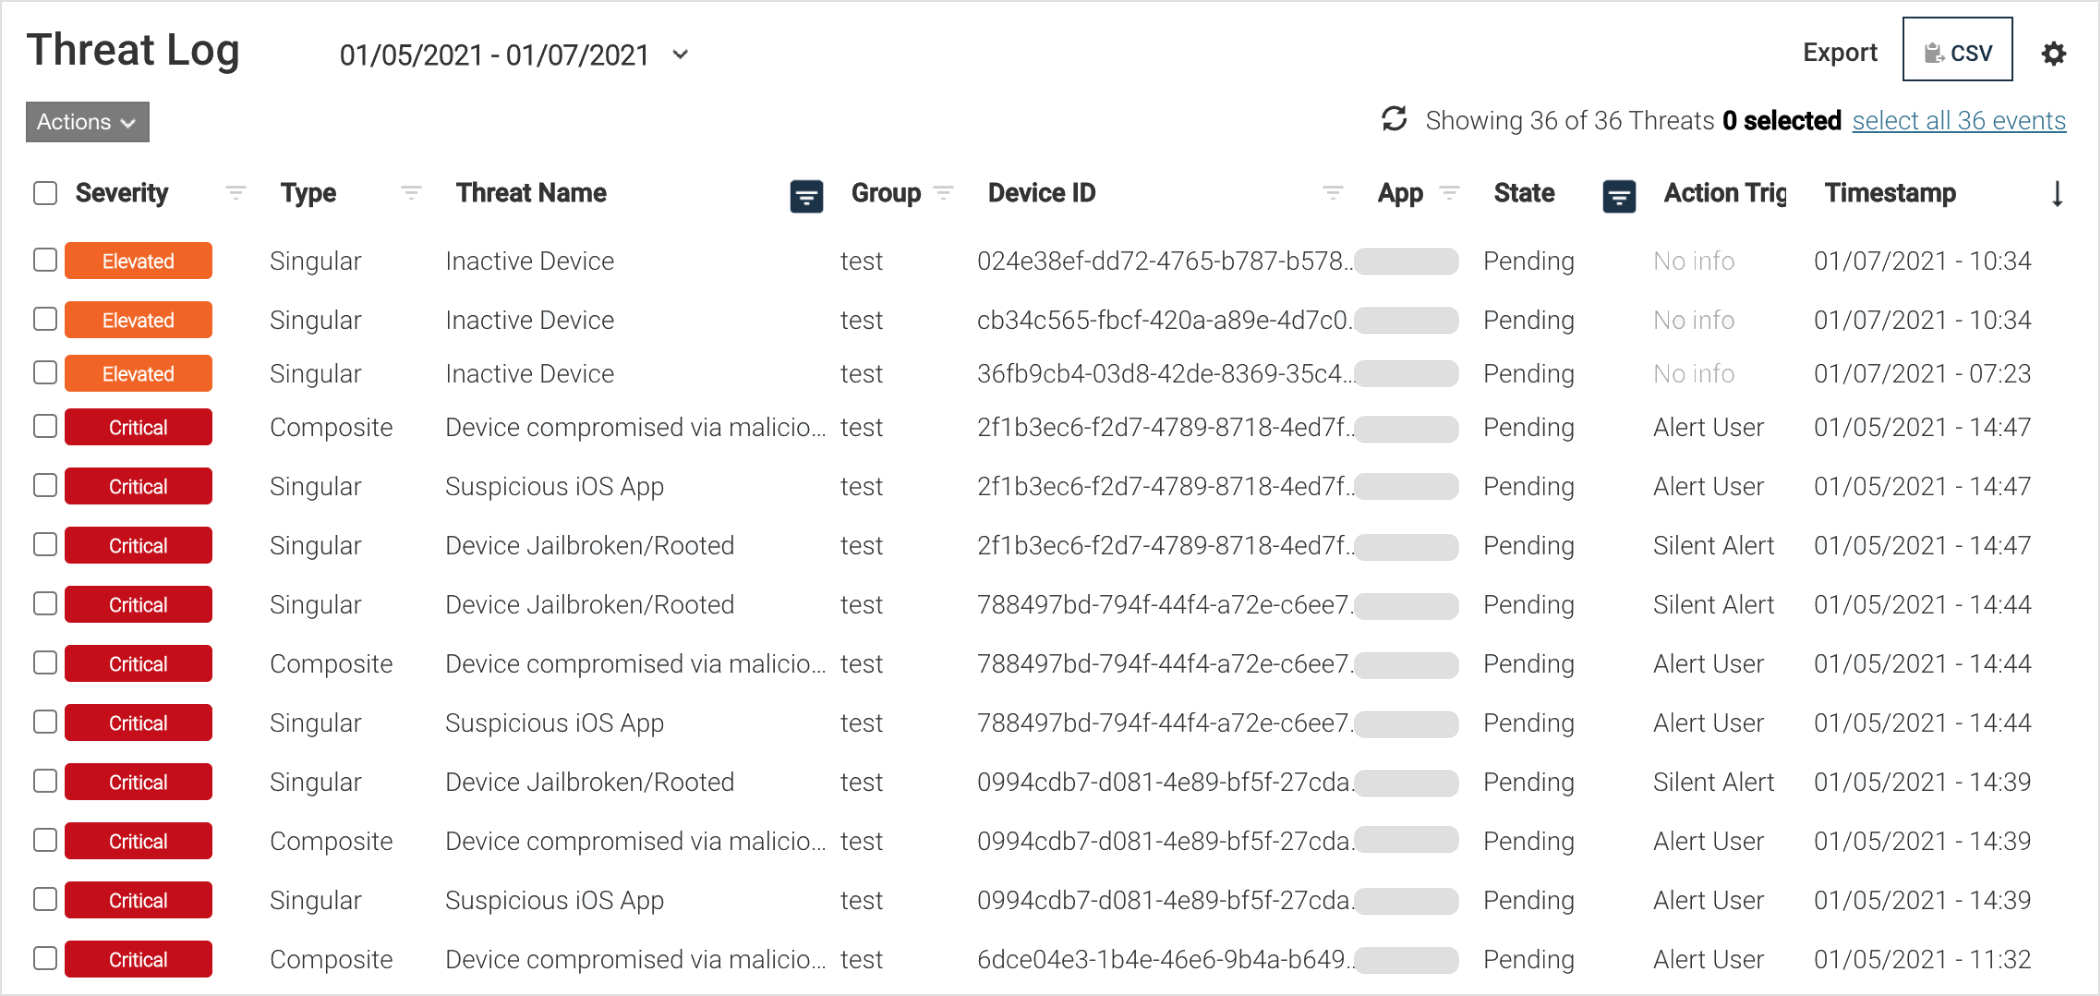Click the Critical severity badge on Device Jailbroken/Rooted

pos(137,545)
